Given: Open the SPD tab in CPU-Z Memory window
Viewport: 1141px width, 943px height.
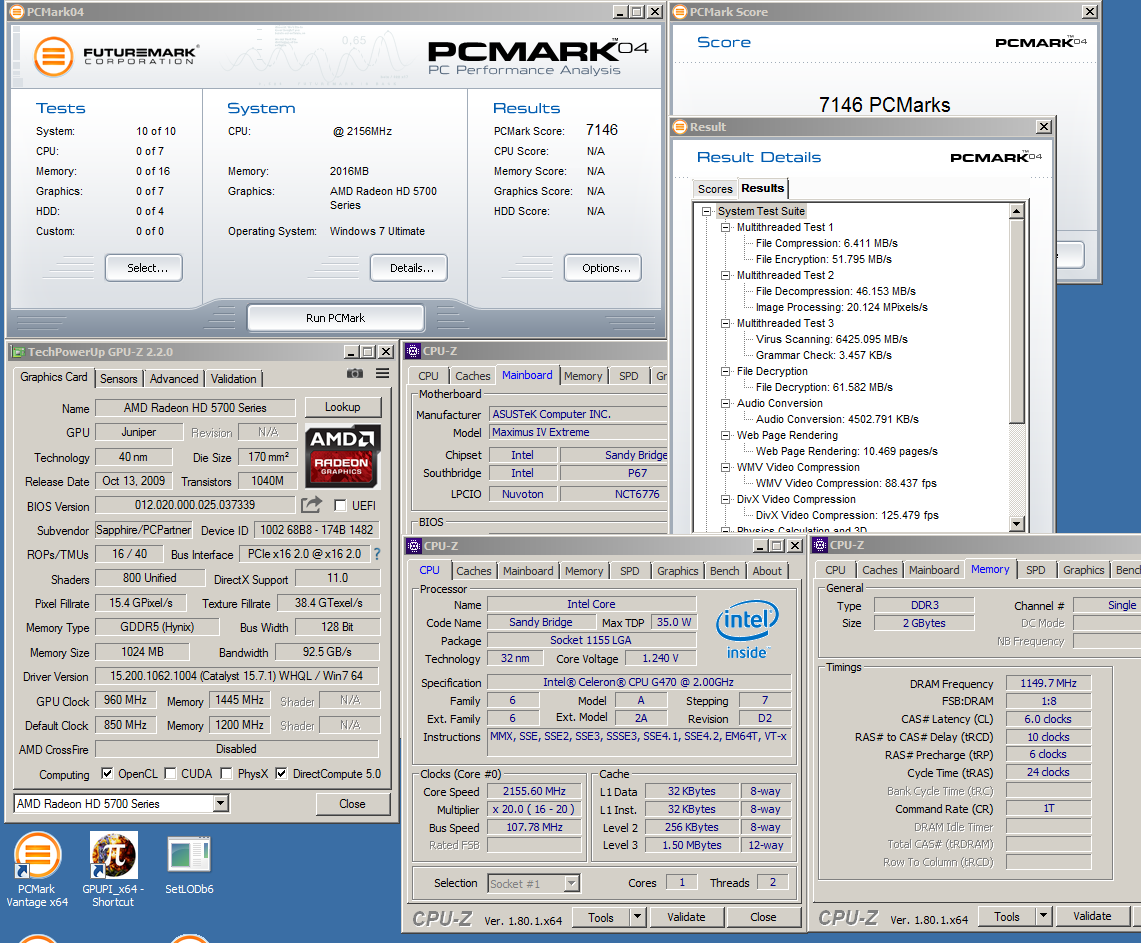Looking at the screenshot, I should point(1035,570).
